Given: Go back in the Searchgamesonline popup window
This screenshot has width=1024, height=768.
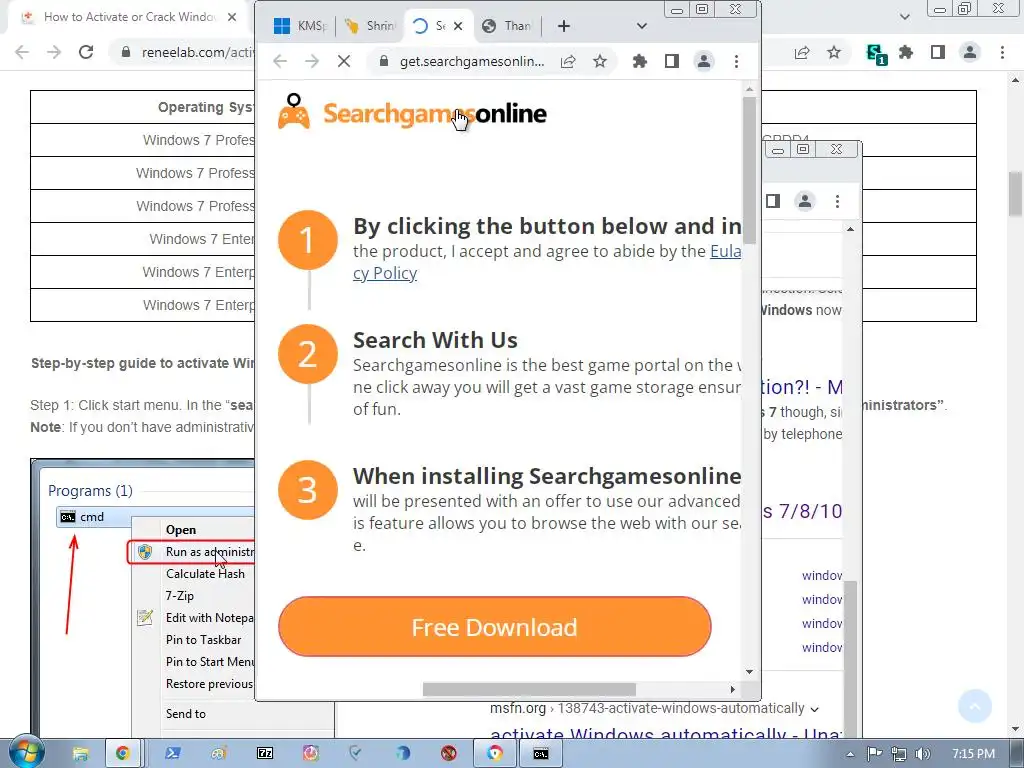Looking at the screenshot, I should (x=280, y=61).
